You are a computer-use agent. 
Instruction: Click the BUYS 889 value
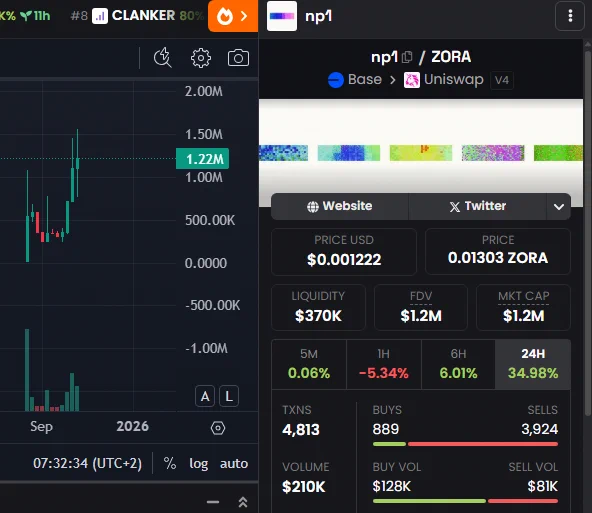[x=385, y=429]
